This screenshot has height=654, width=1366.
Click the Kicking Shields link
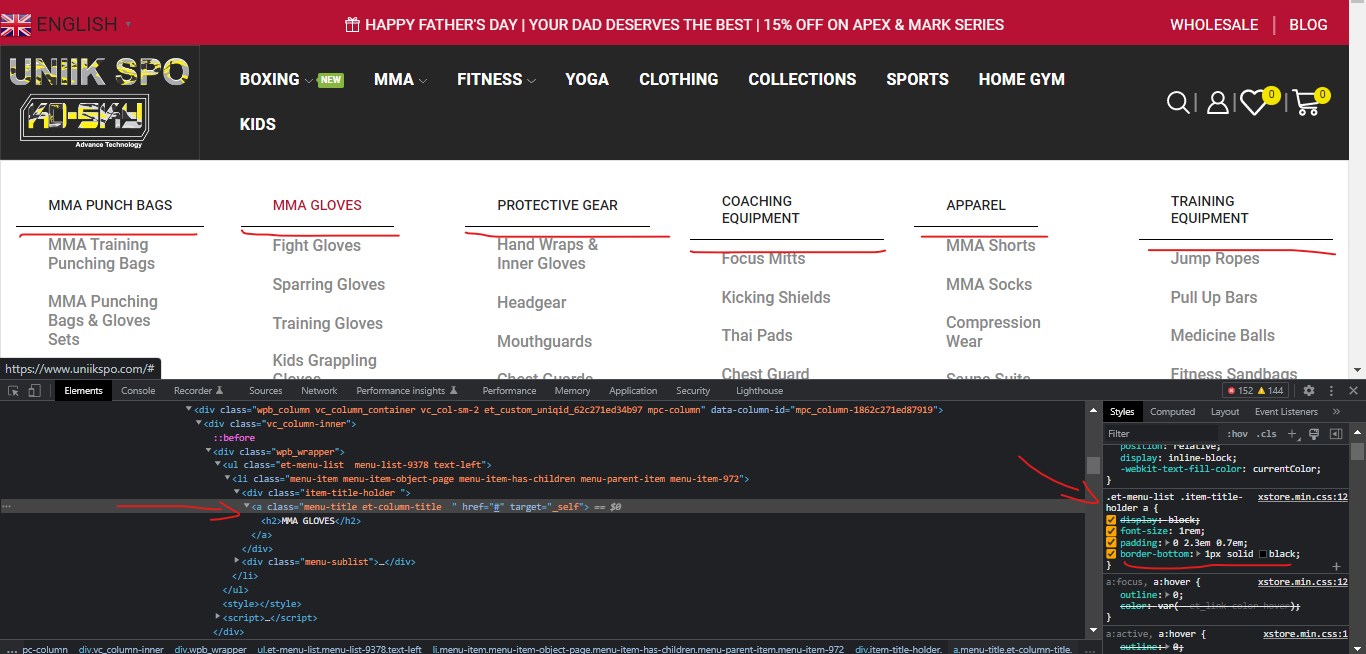tap(776, 297)
